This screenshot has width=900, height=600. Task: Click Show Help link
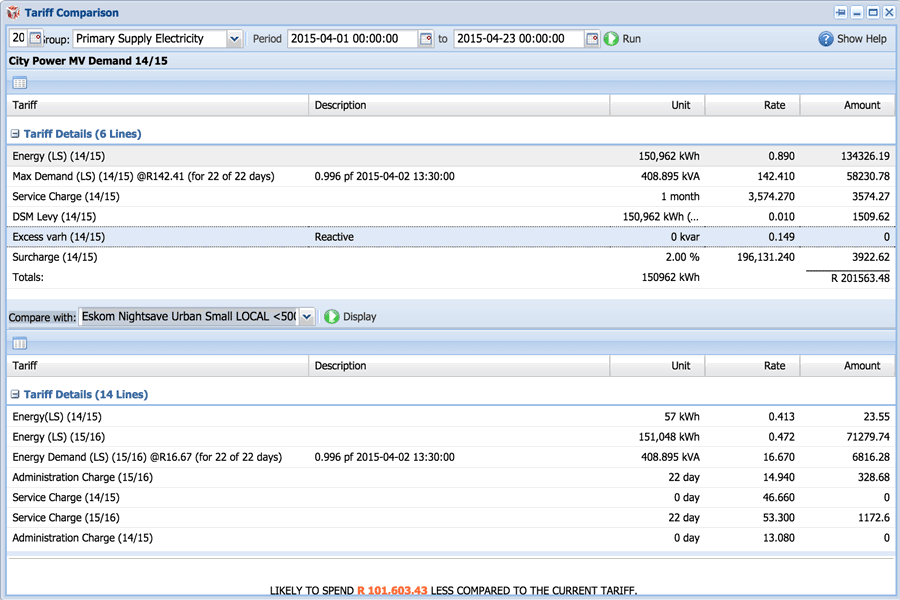862,38
